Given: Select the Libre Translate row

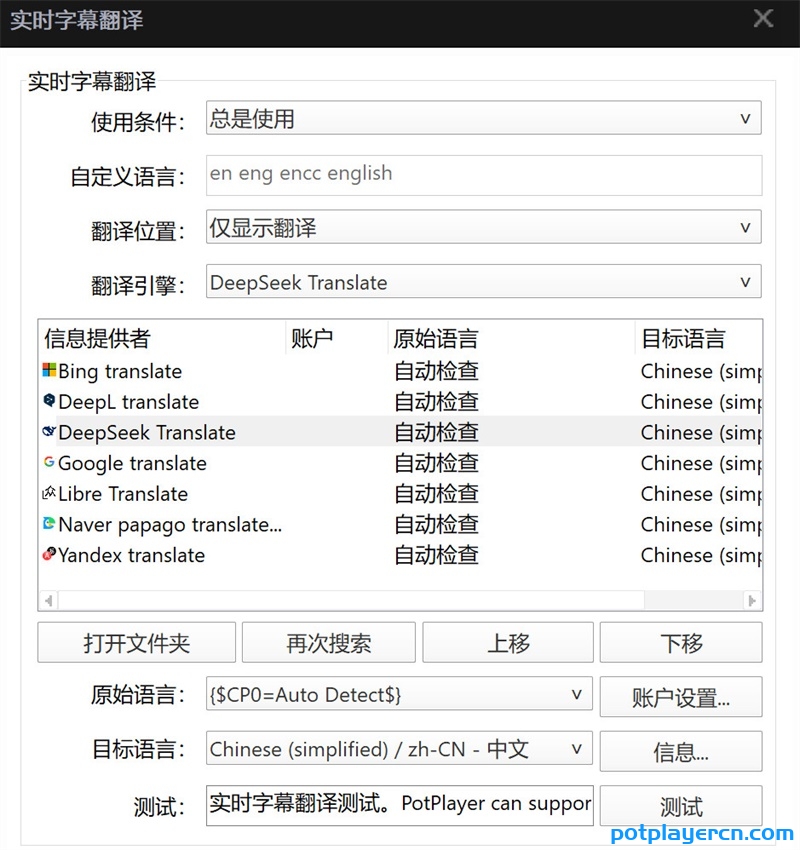Looking at the screenshot, I should 401,493.
